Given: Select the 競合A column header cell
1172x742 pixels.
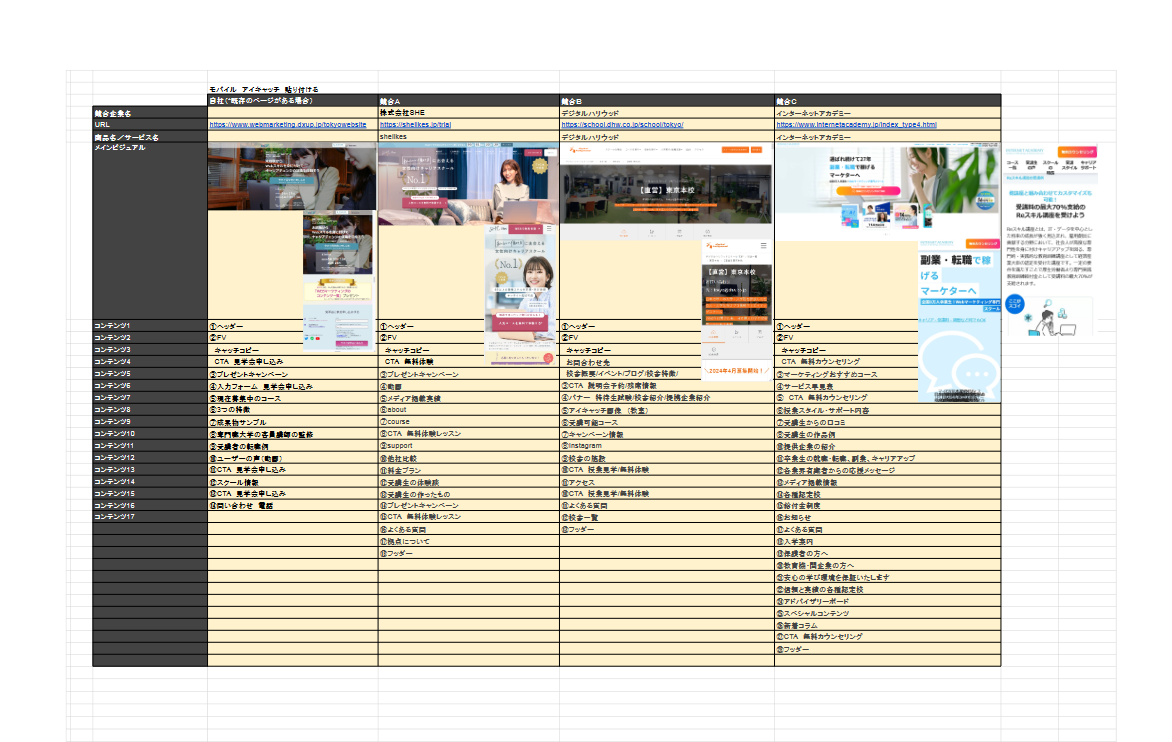Looking at the screenshot, I should coord(468,101).
